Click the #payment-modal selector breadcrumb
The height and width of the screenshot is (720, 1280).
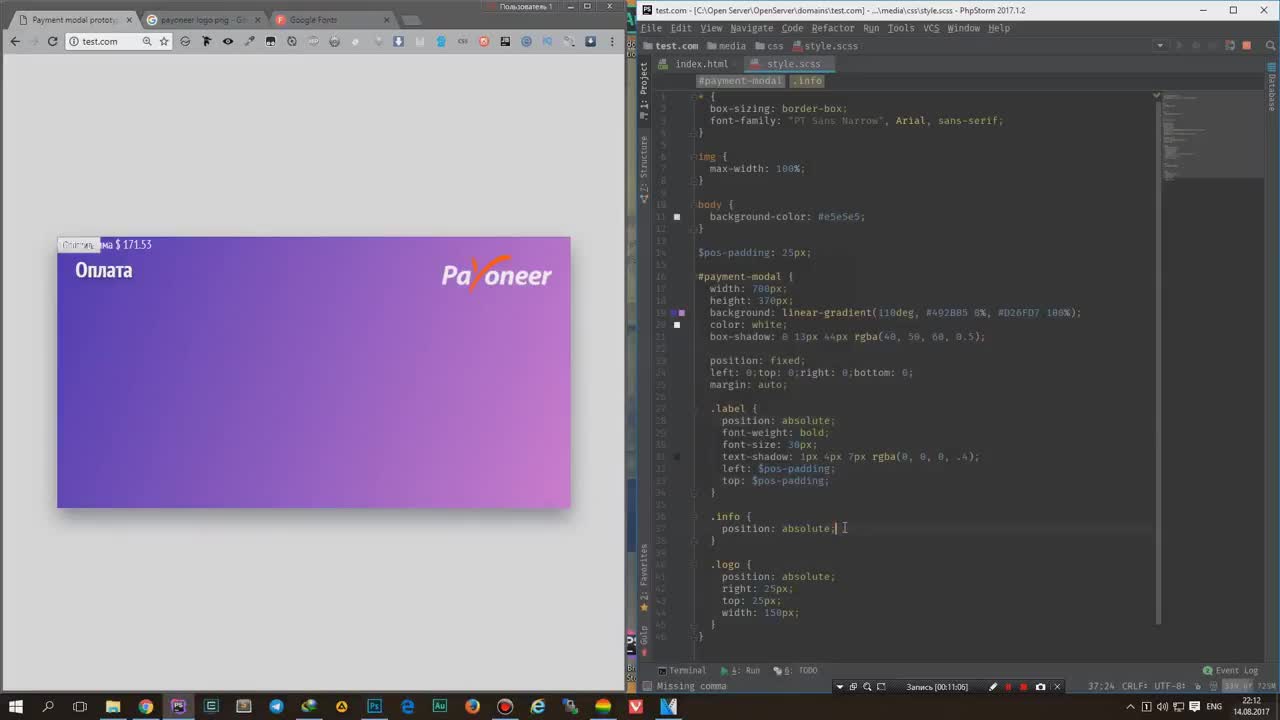(x=740, y=81)
